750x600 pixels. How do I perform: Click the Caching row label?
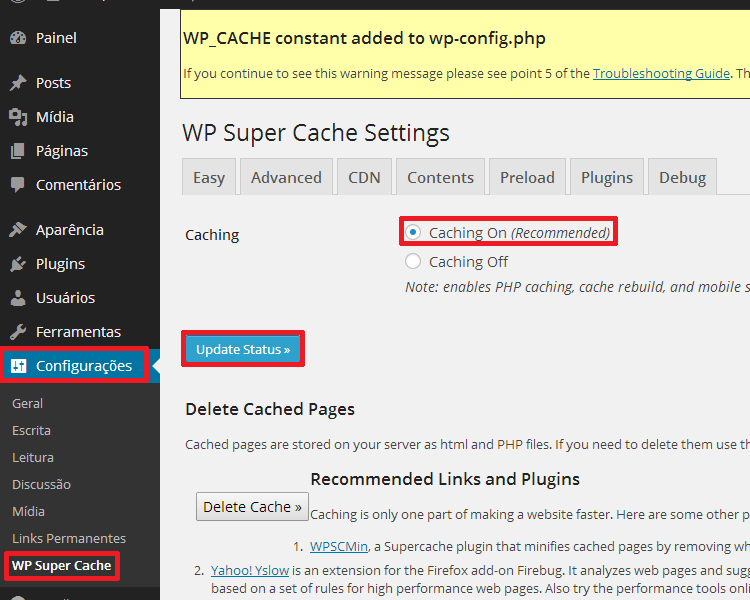(212, 235)
